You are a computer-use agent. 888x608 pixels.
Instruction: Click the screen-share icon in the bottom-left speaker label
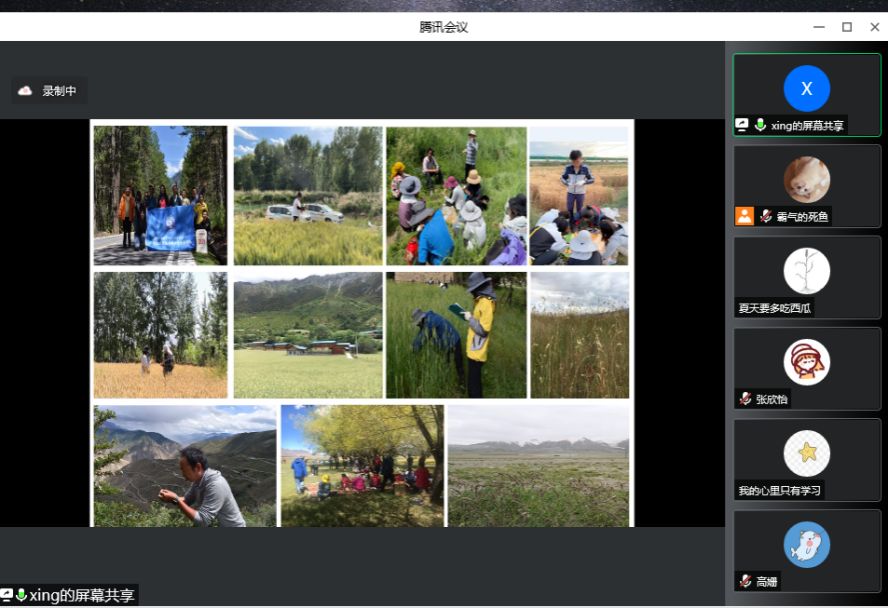point(6,594)
